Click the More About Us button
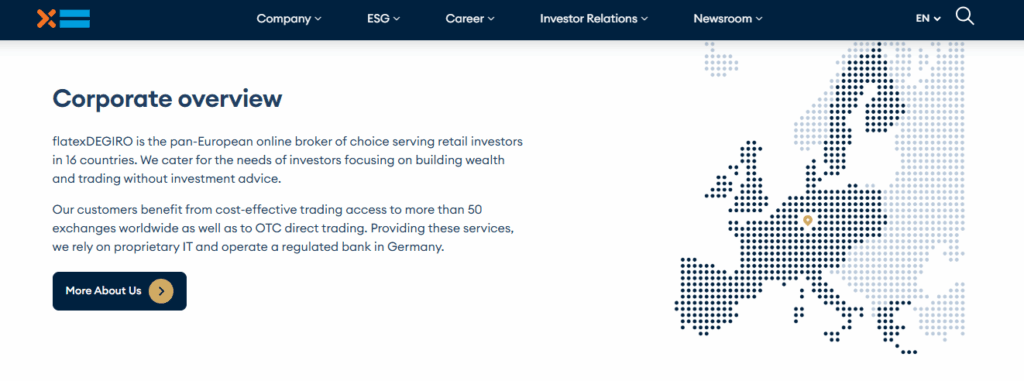The width and height of the screenshot is (1024, 381). pyautogui.click(x=120, y=291)
